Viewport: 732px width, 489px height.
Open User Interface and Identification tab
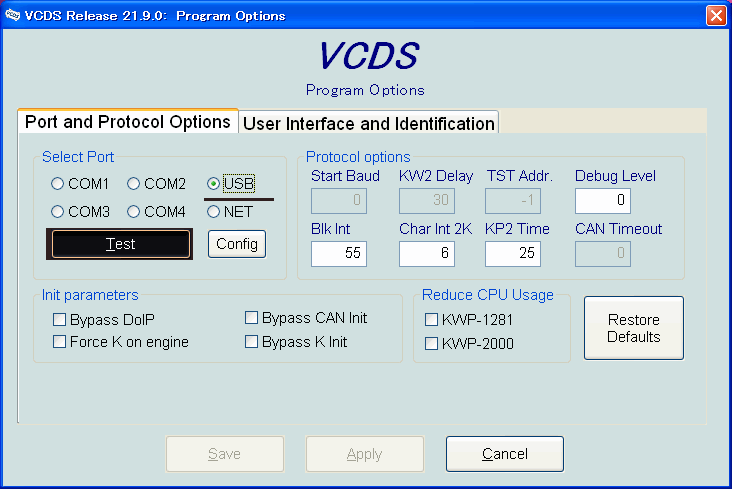pos(369,123)
